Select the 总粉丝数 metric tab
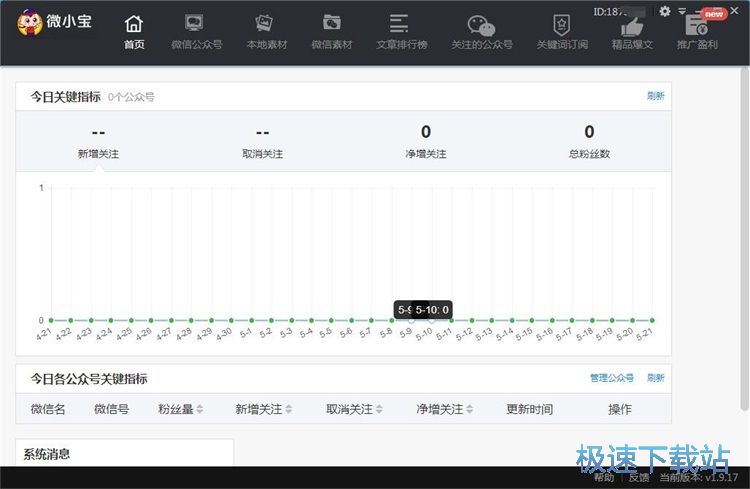Screen dimensions: 750x489 (589, 142)
